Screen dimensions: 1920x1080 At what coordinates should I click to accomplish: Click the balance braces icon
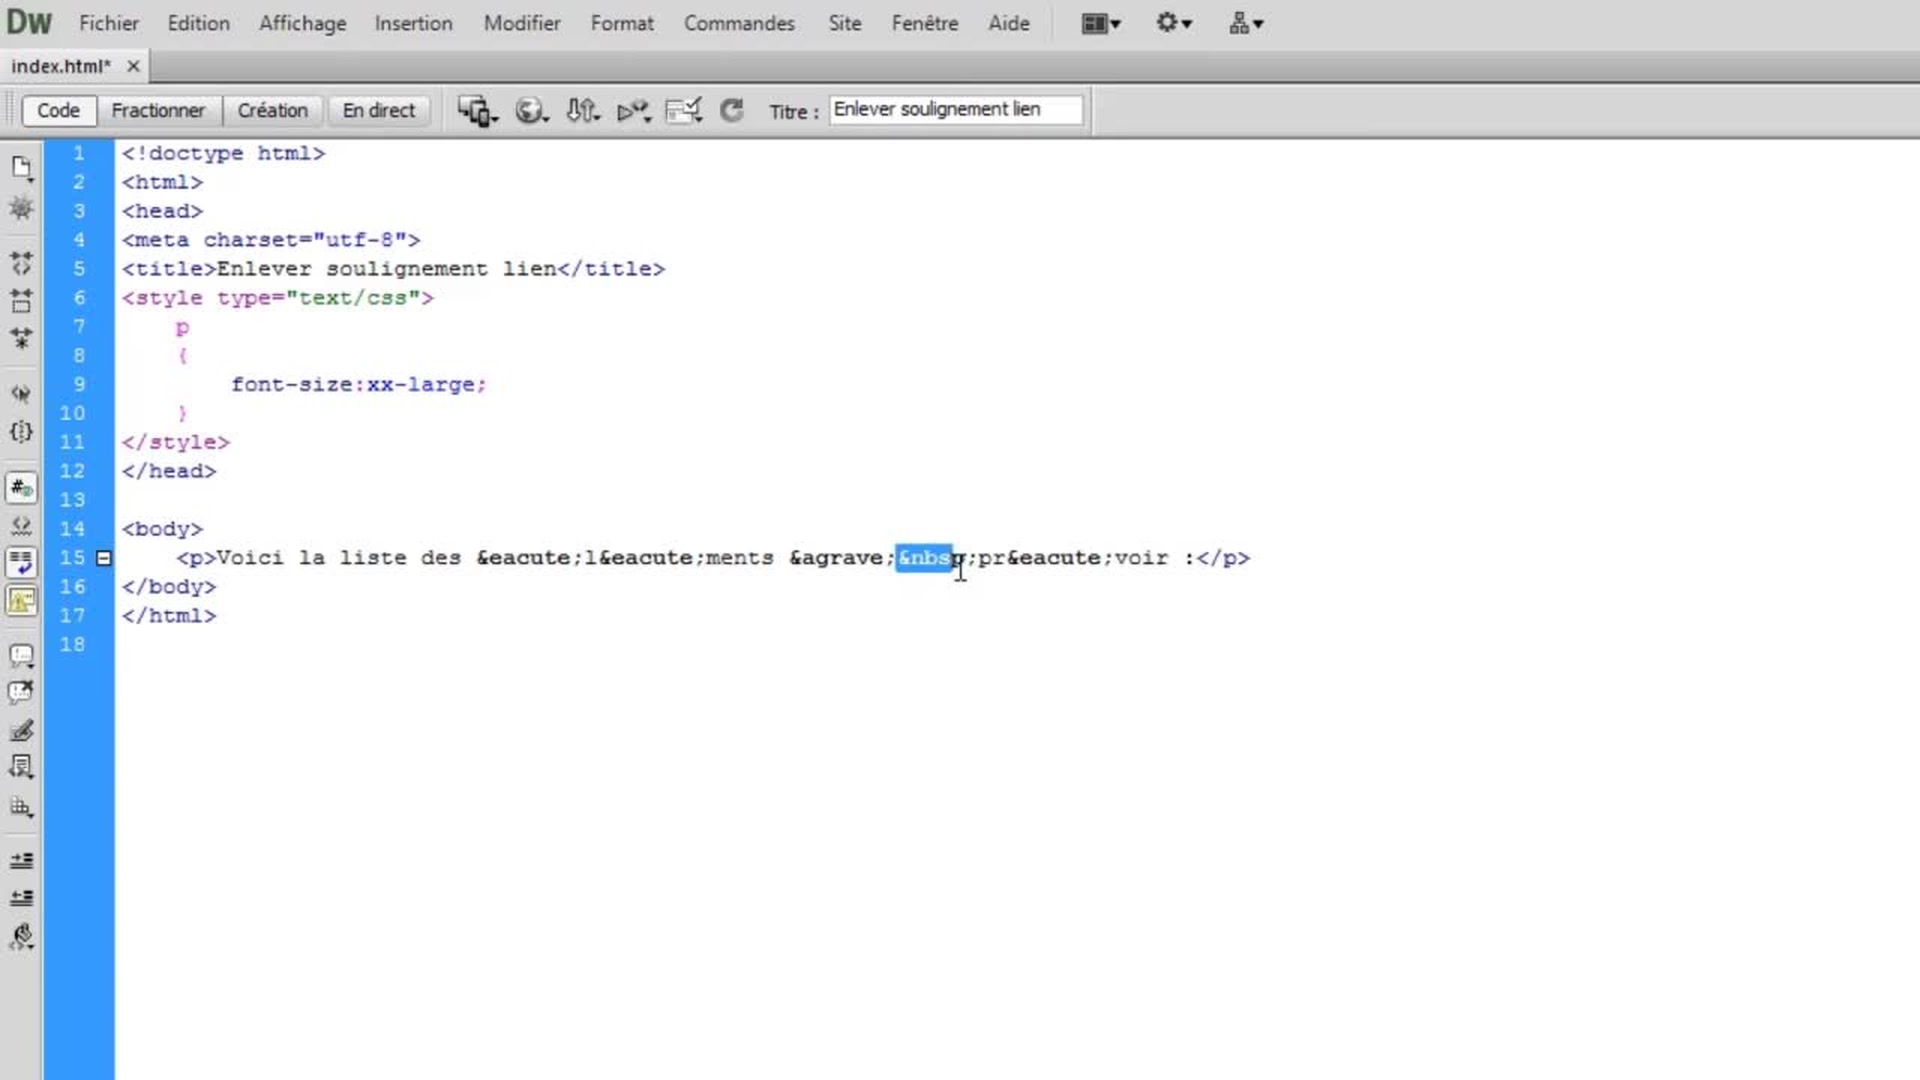tap(21, 432)
